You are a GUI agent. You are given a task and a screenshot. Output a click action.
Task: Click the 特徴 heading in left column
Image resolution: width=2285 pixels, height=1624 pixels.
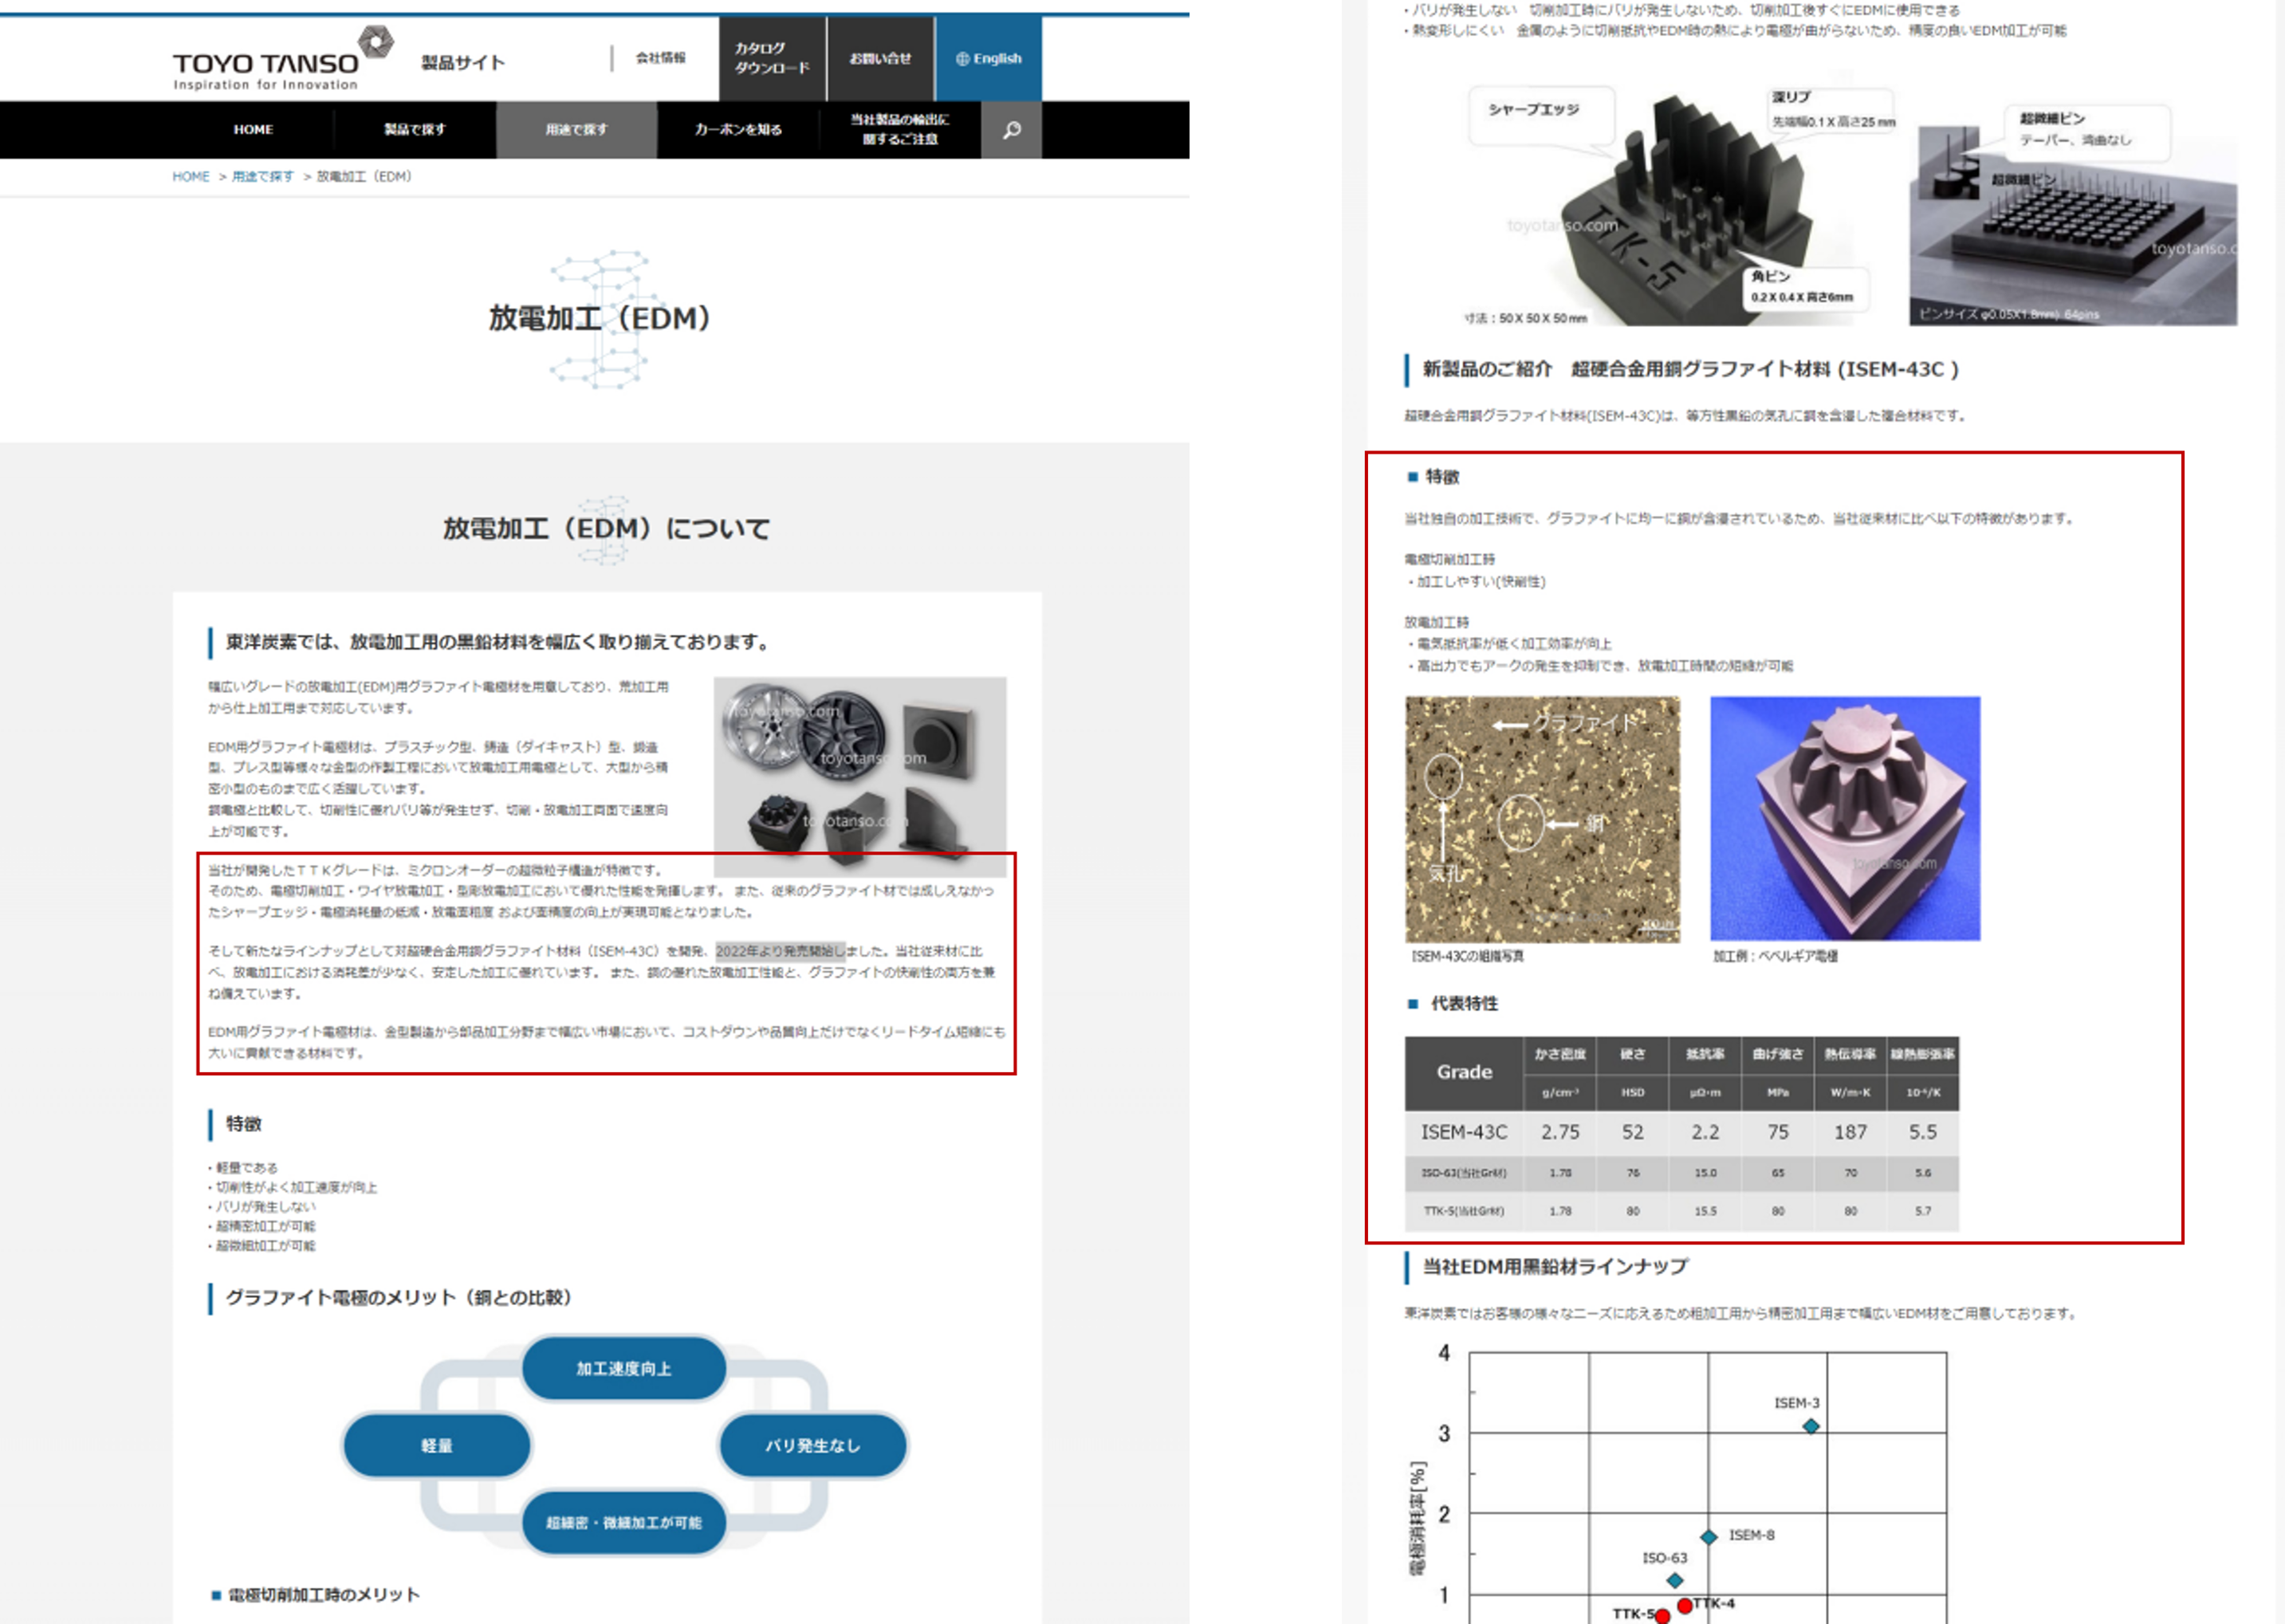click(243, 1124)
